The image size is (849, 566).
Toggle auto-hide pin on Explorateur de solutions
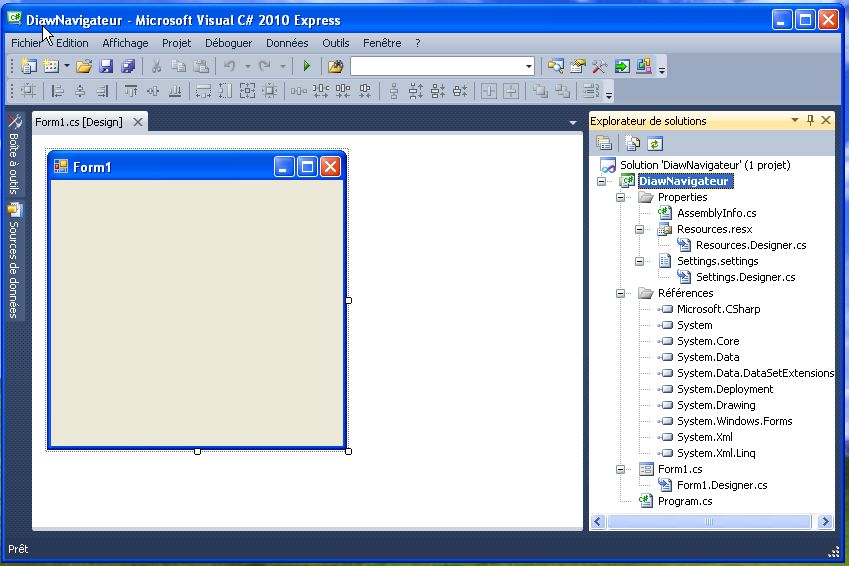(810, 120)
